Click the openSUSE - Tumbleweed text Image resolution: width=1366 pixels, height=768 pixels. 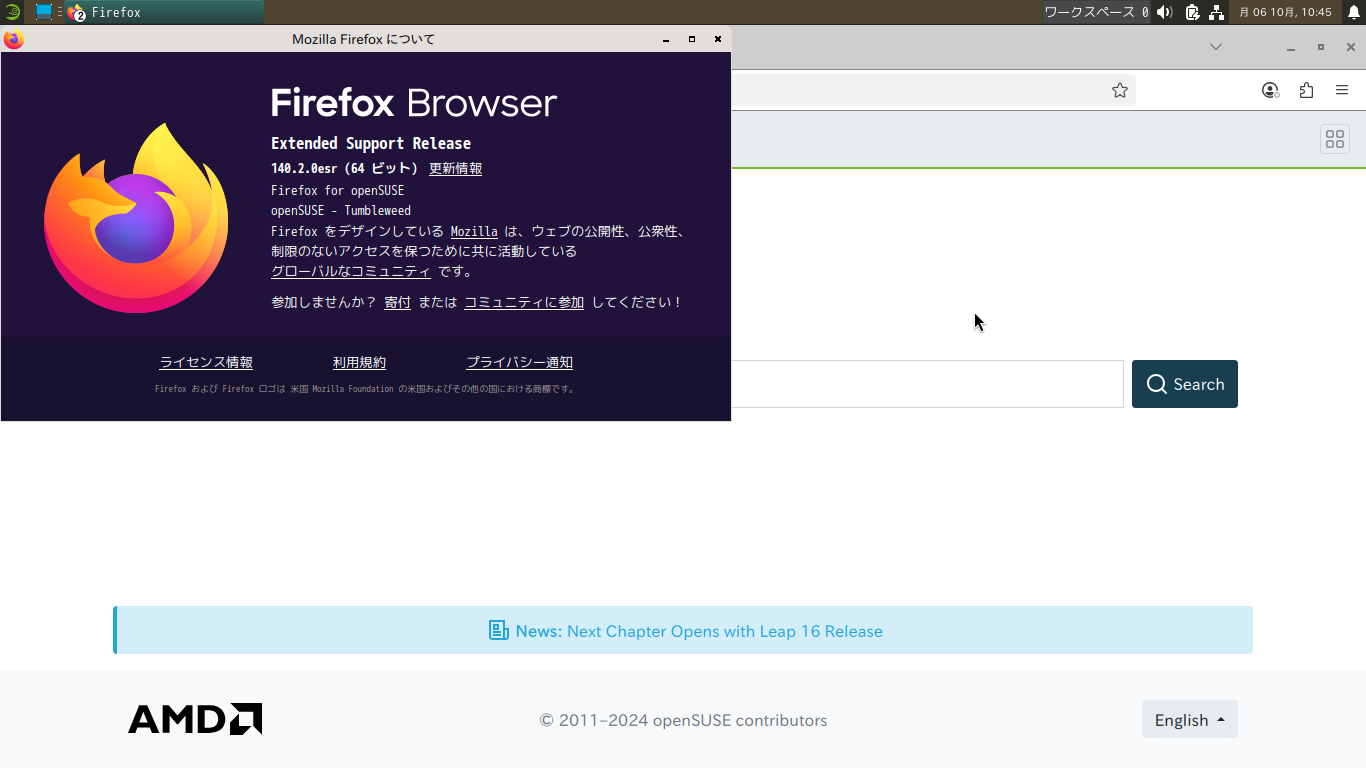[341, 211]
